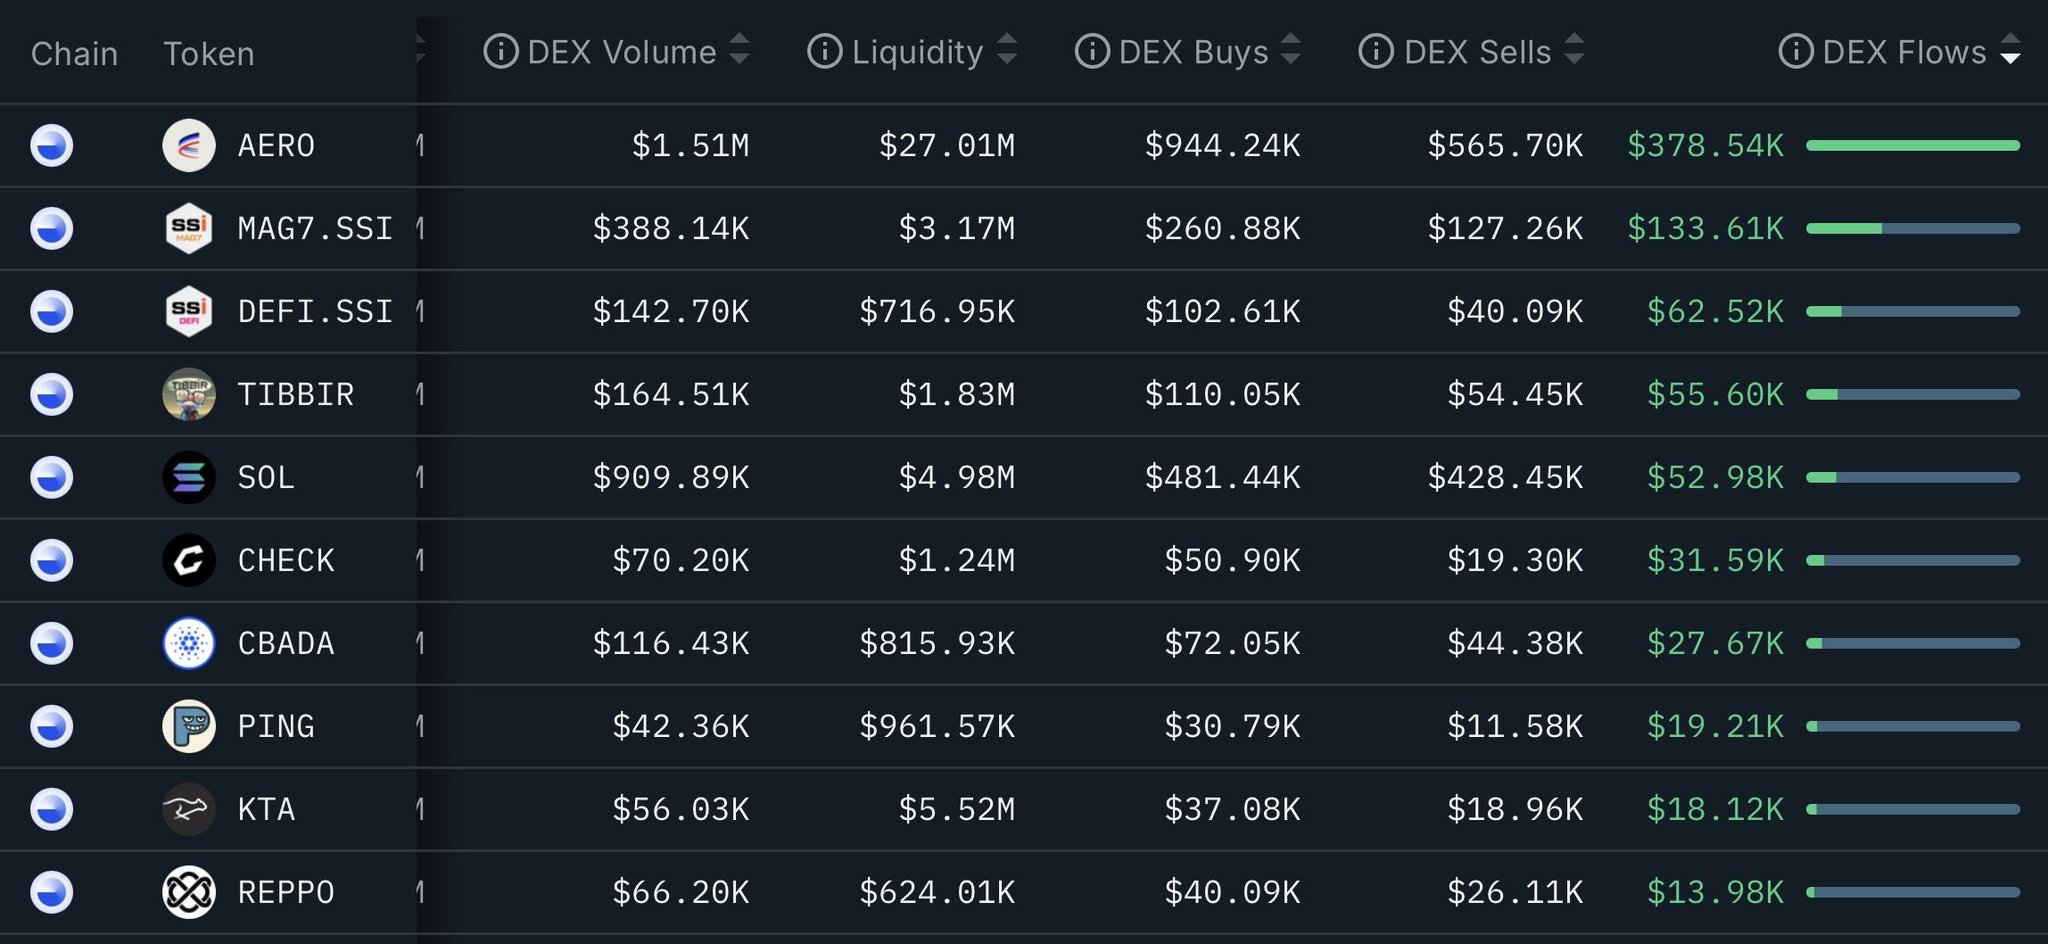Click the REPPO token logo icon

tap(188, 892)
